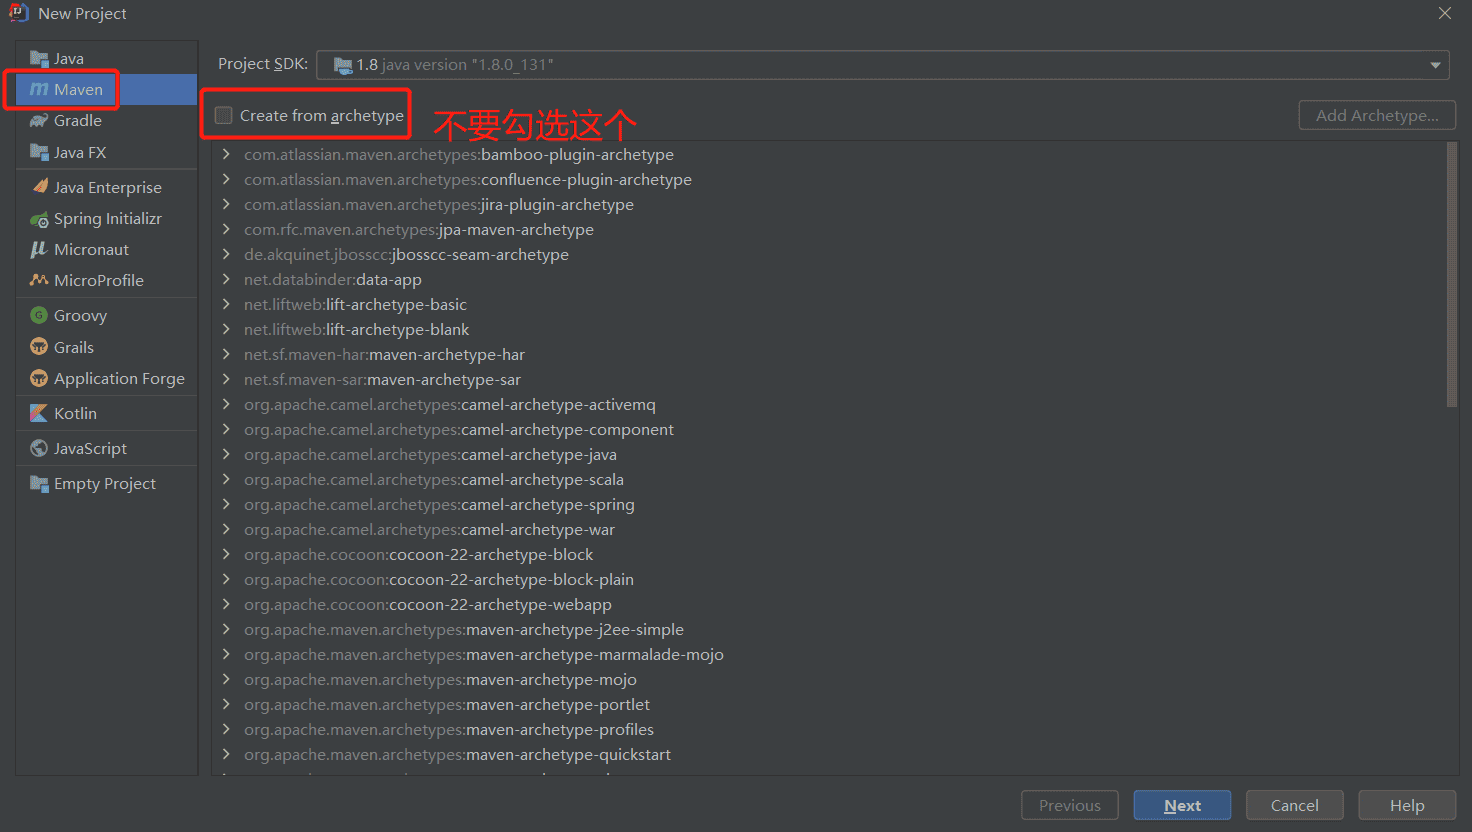Click the Java project type icon
The image size is (1472, 832).
(39, 58)
